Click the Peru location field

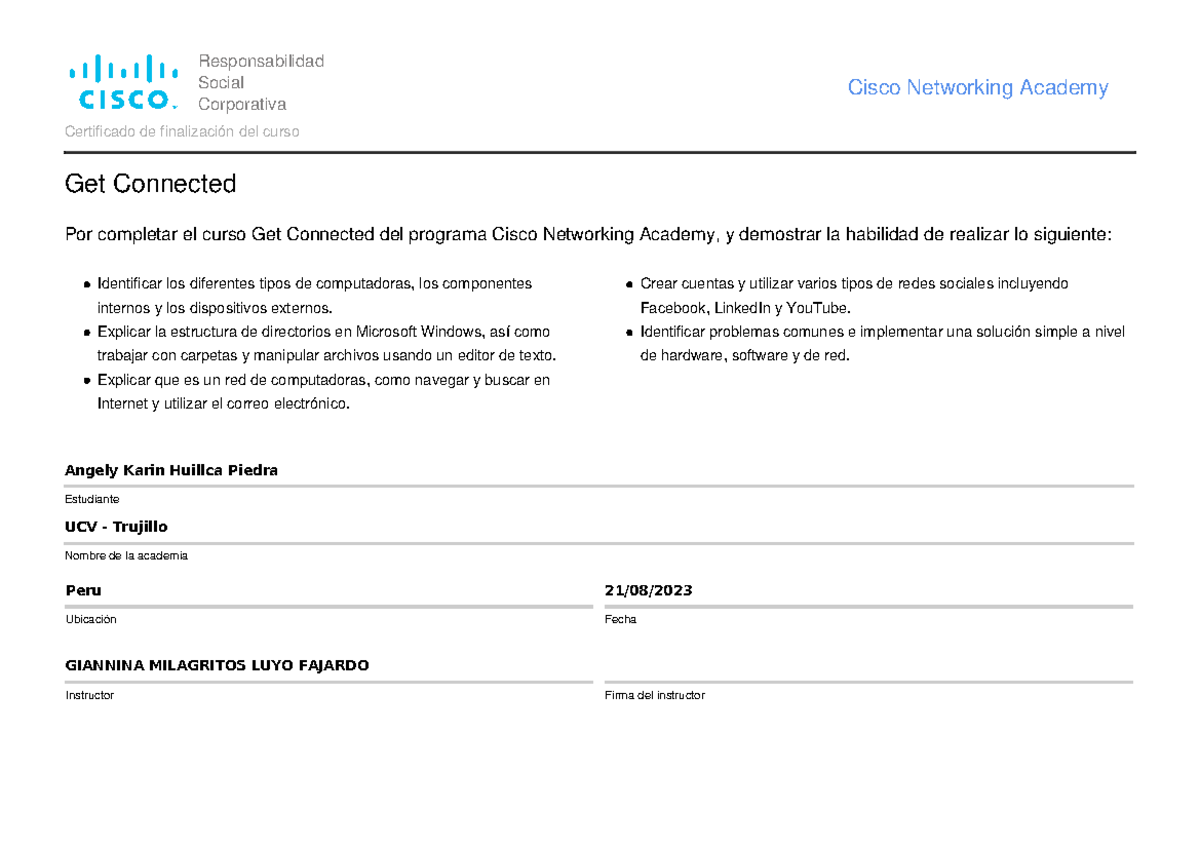click(83, 590)
